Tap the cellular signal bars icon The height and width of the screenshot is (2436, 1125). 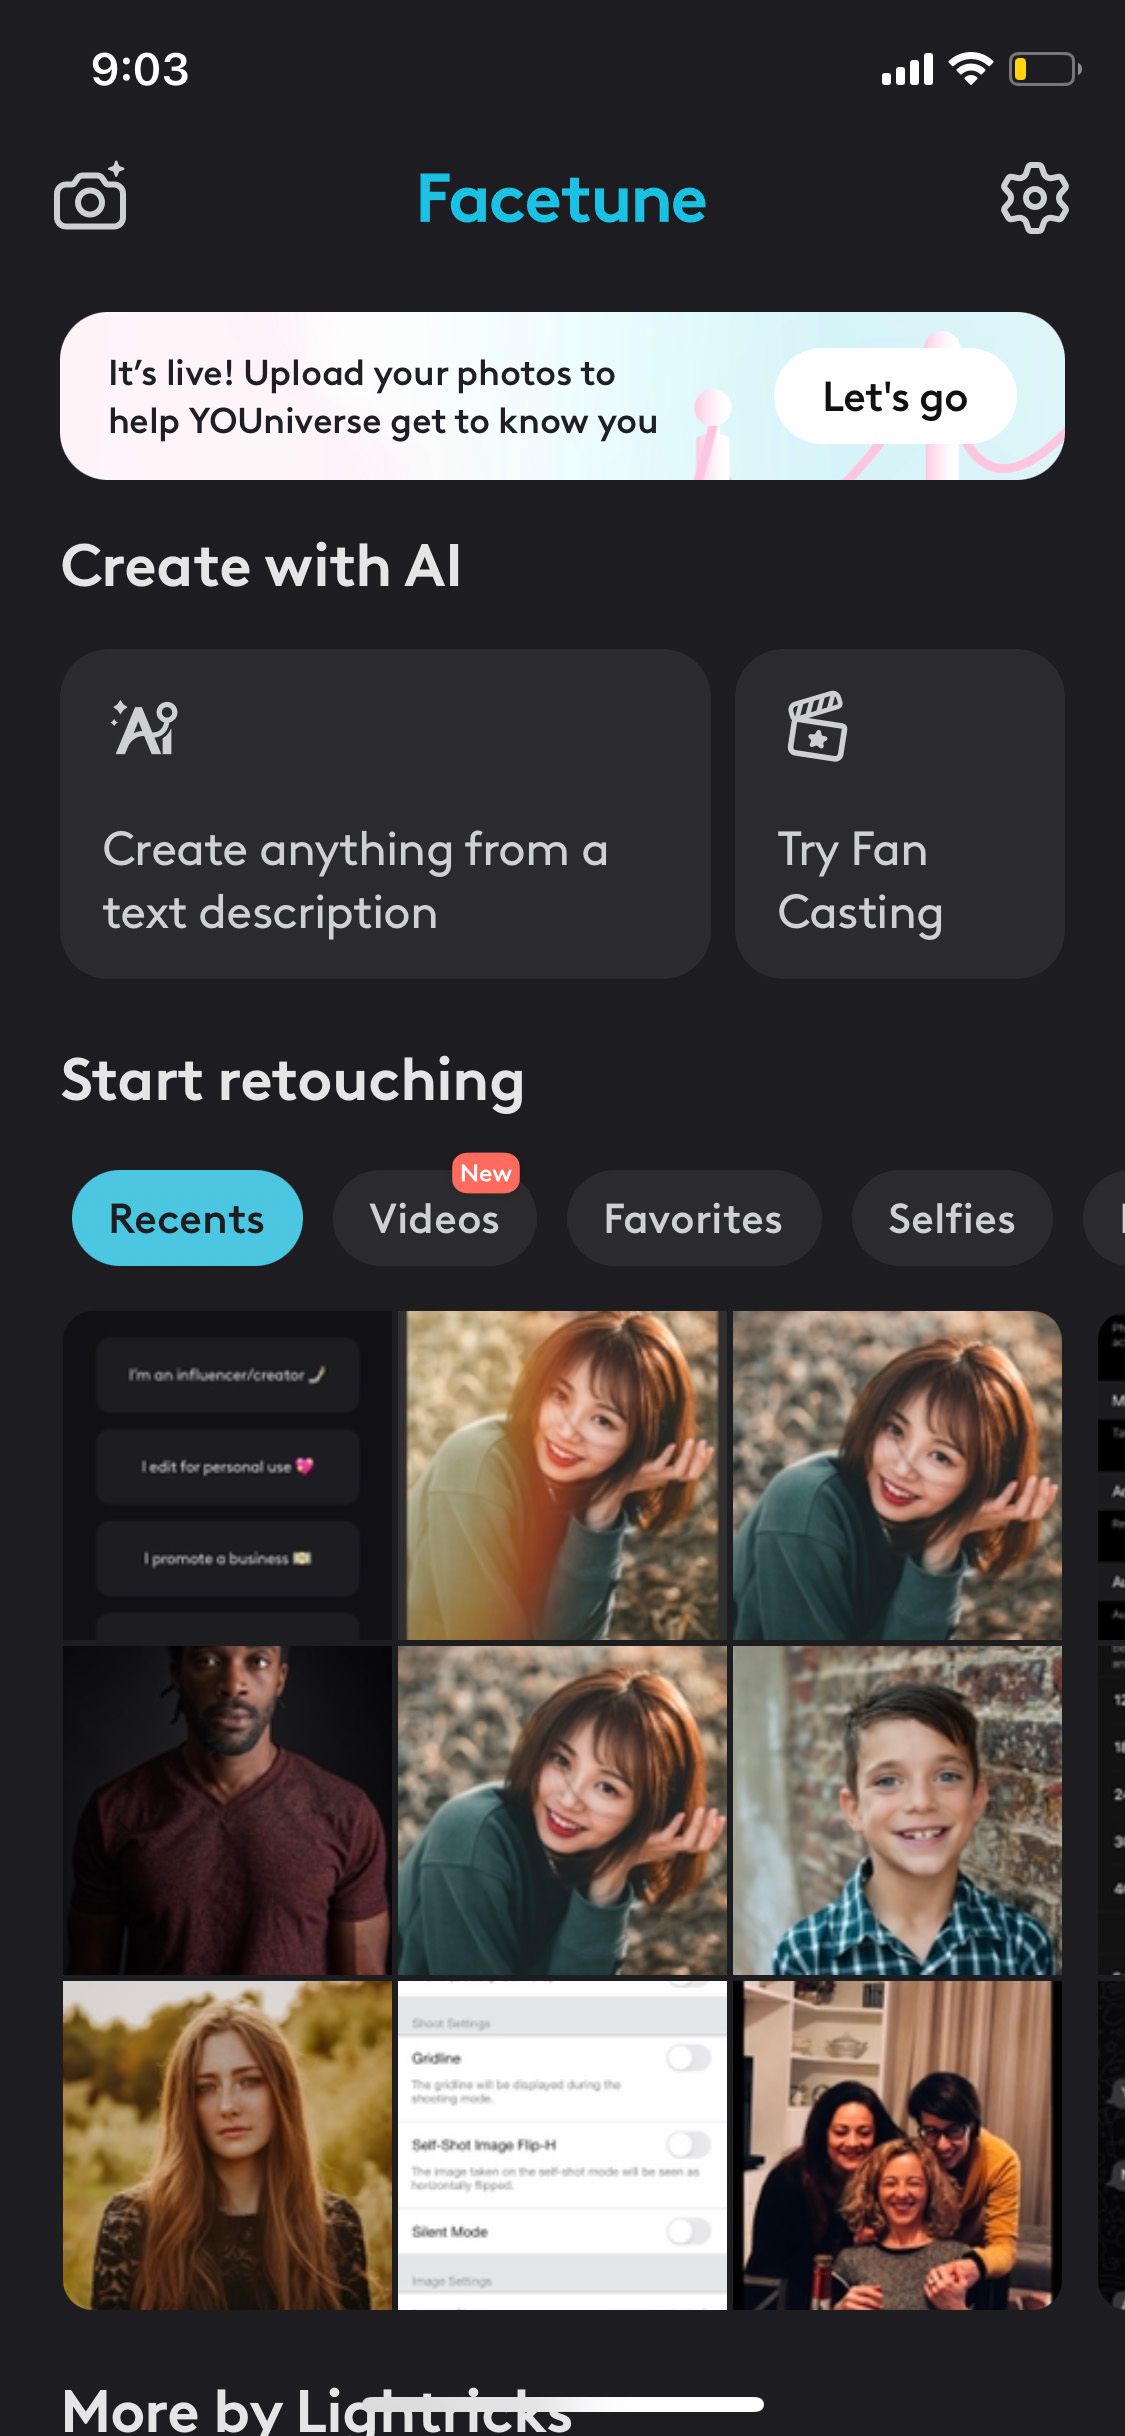point(907,69)
